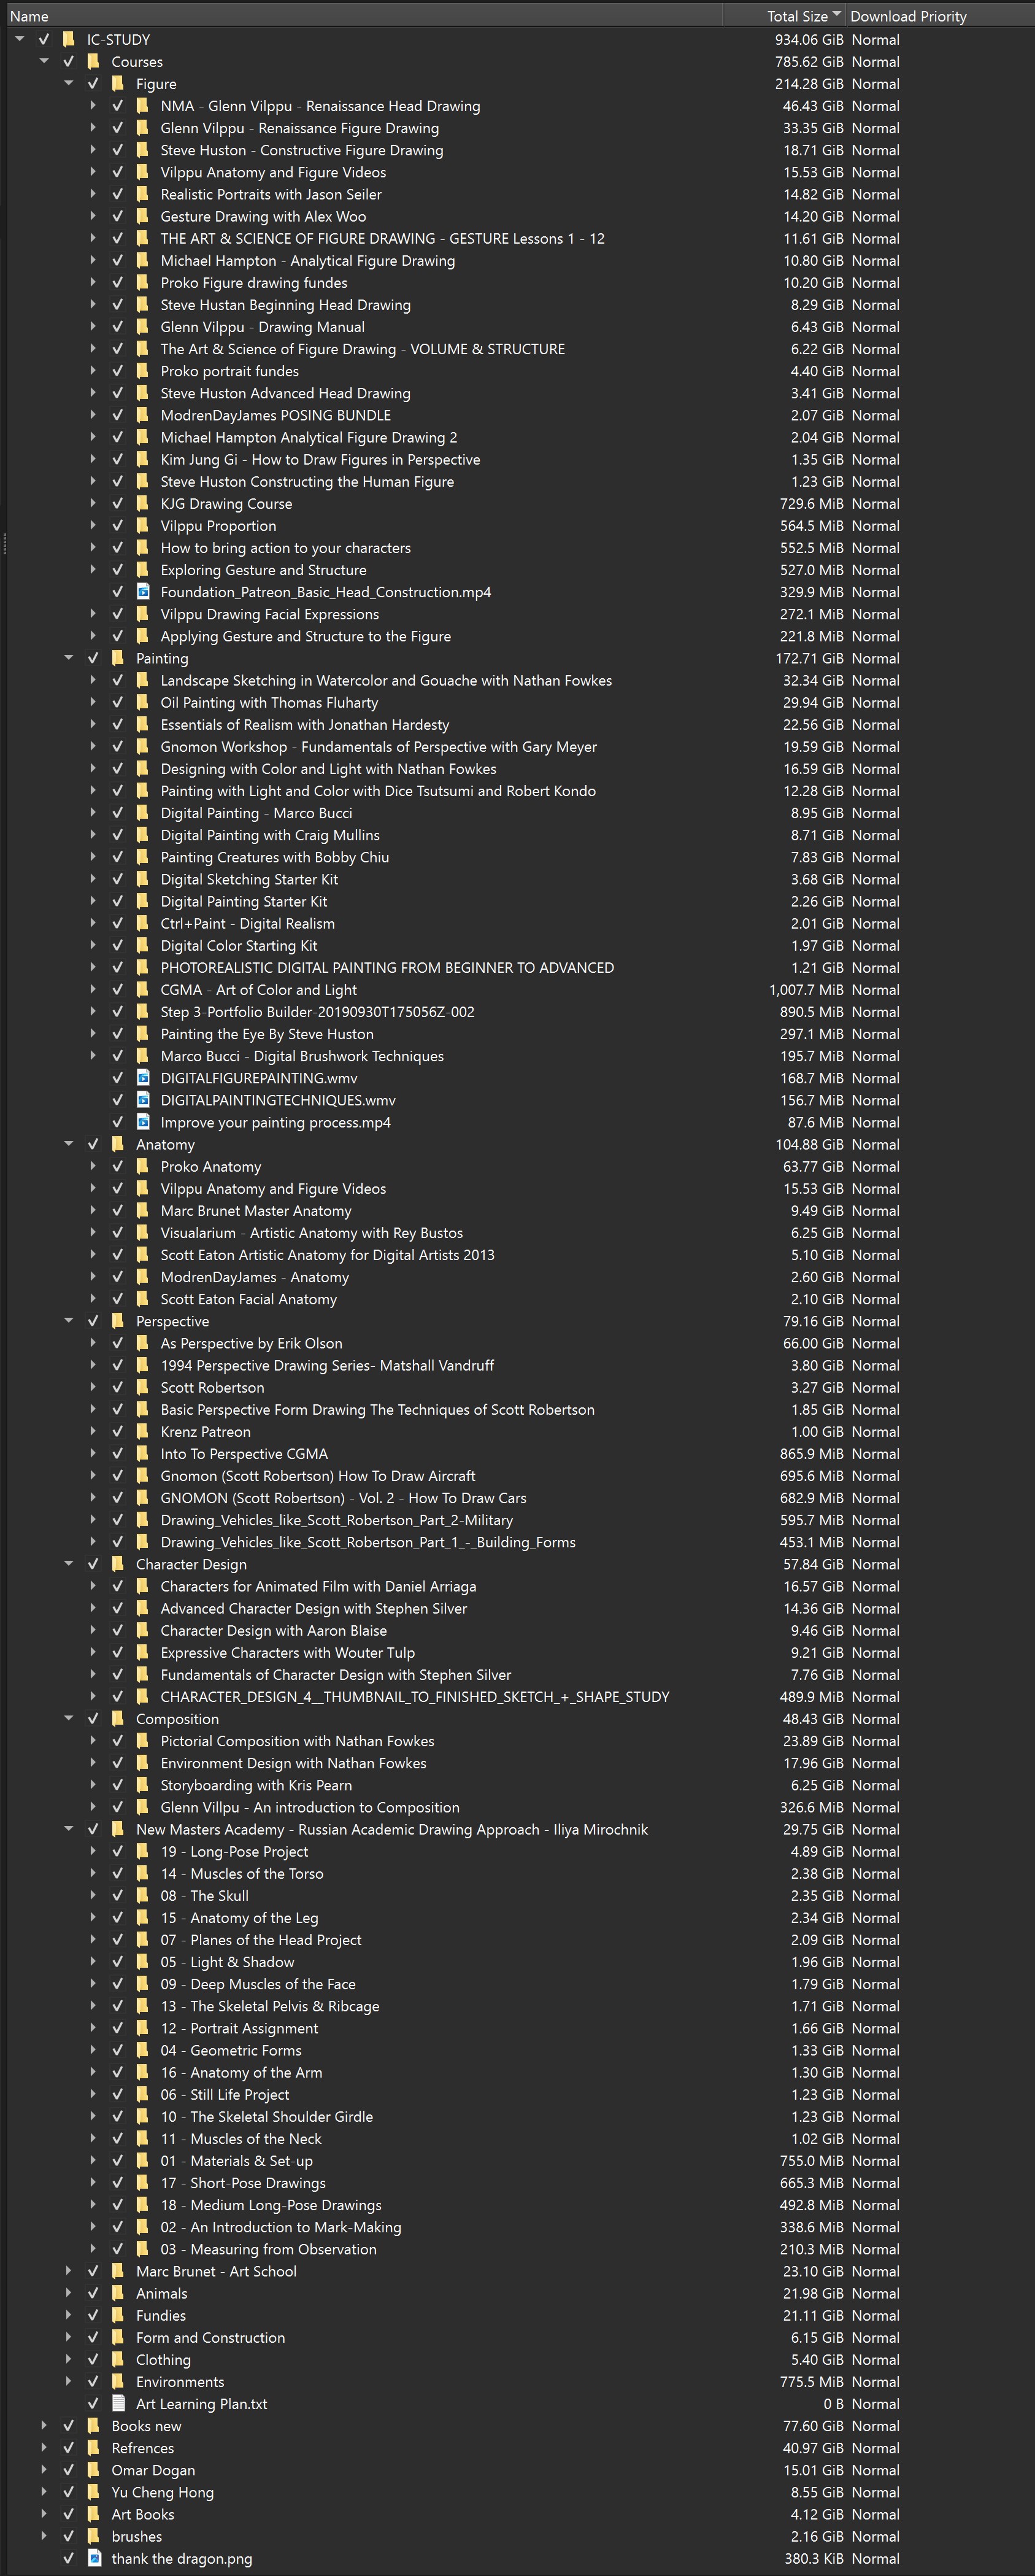Click the '380.3 KiB' size value

tap(814, 2558)
